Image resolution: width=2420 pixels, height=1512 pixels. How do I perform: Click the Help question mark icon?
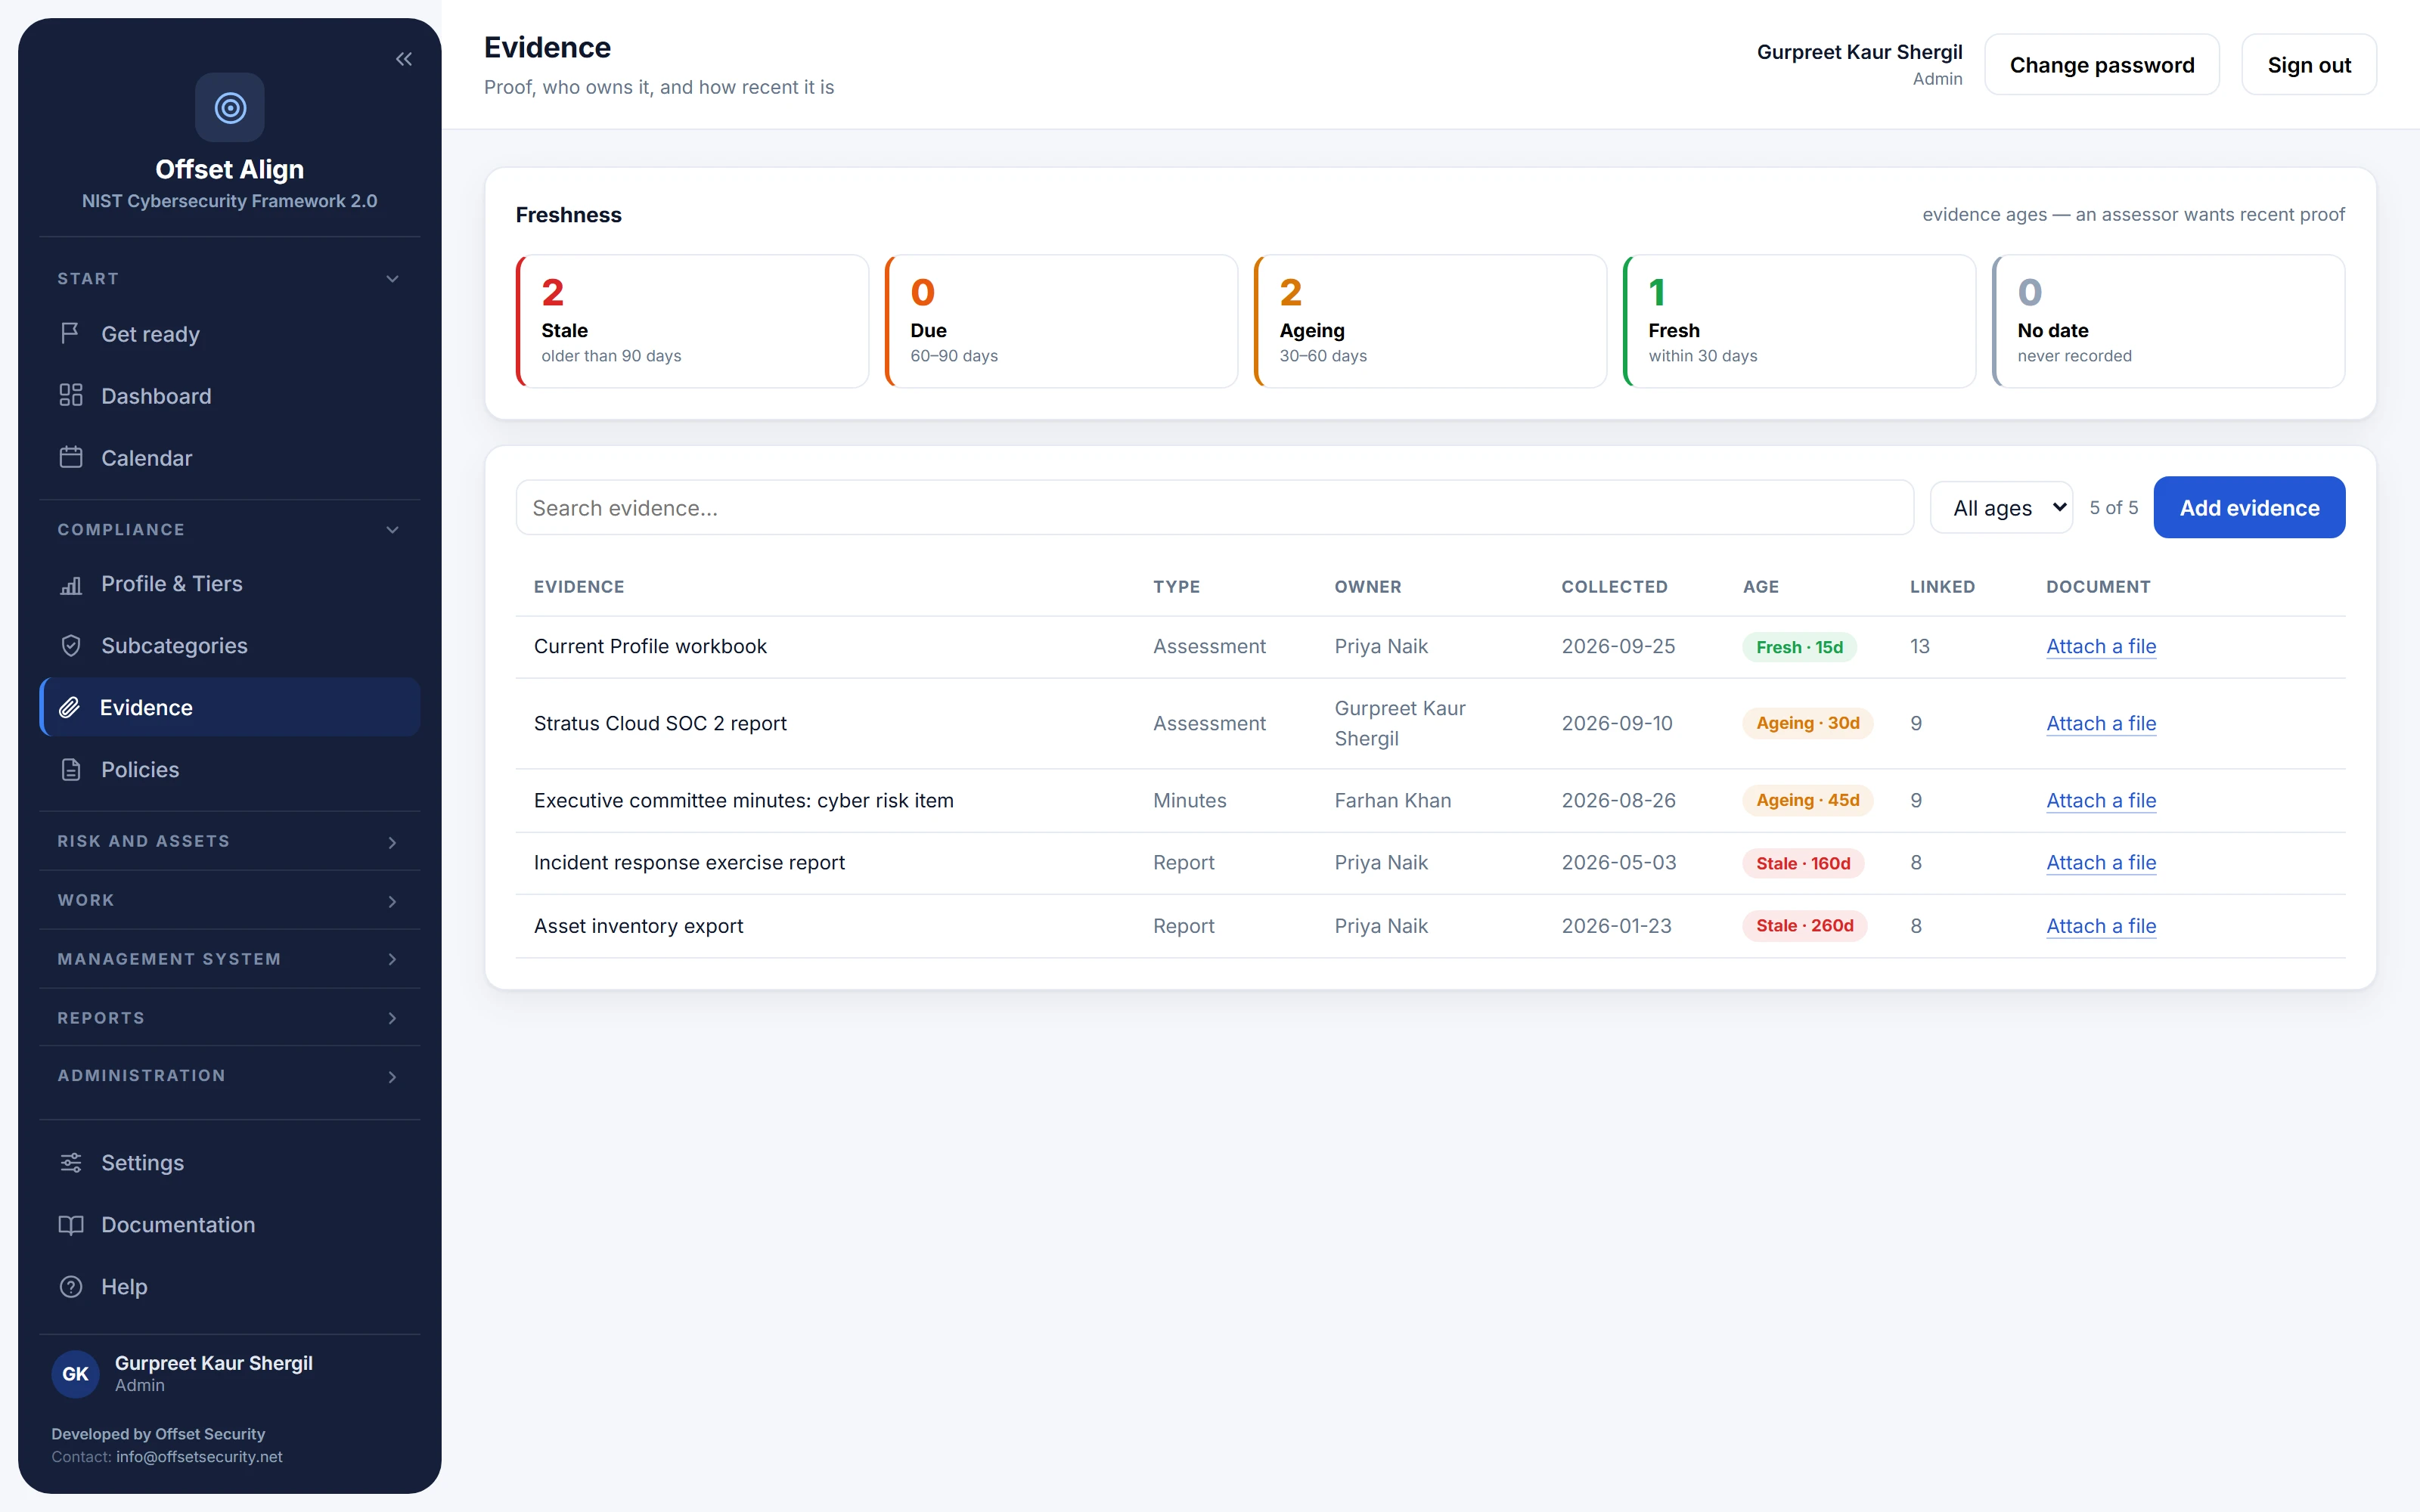click(70, 1287)
